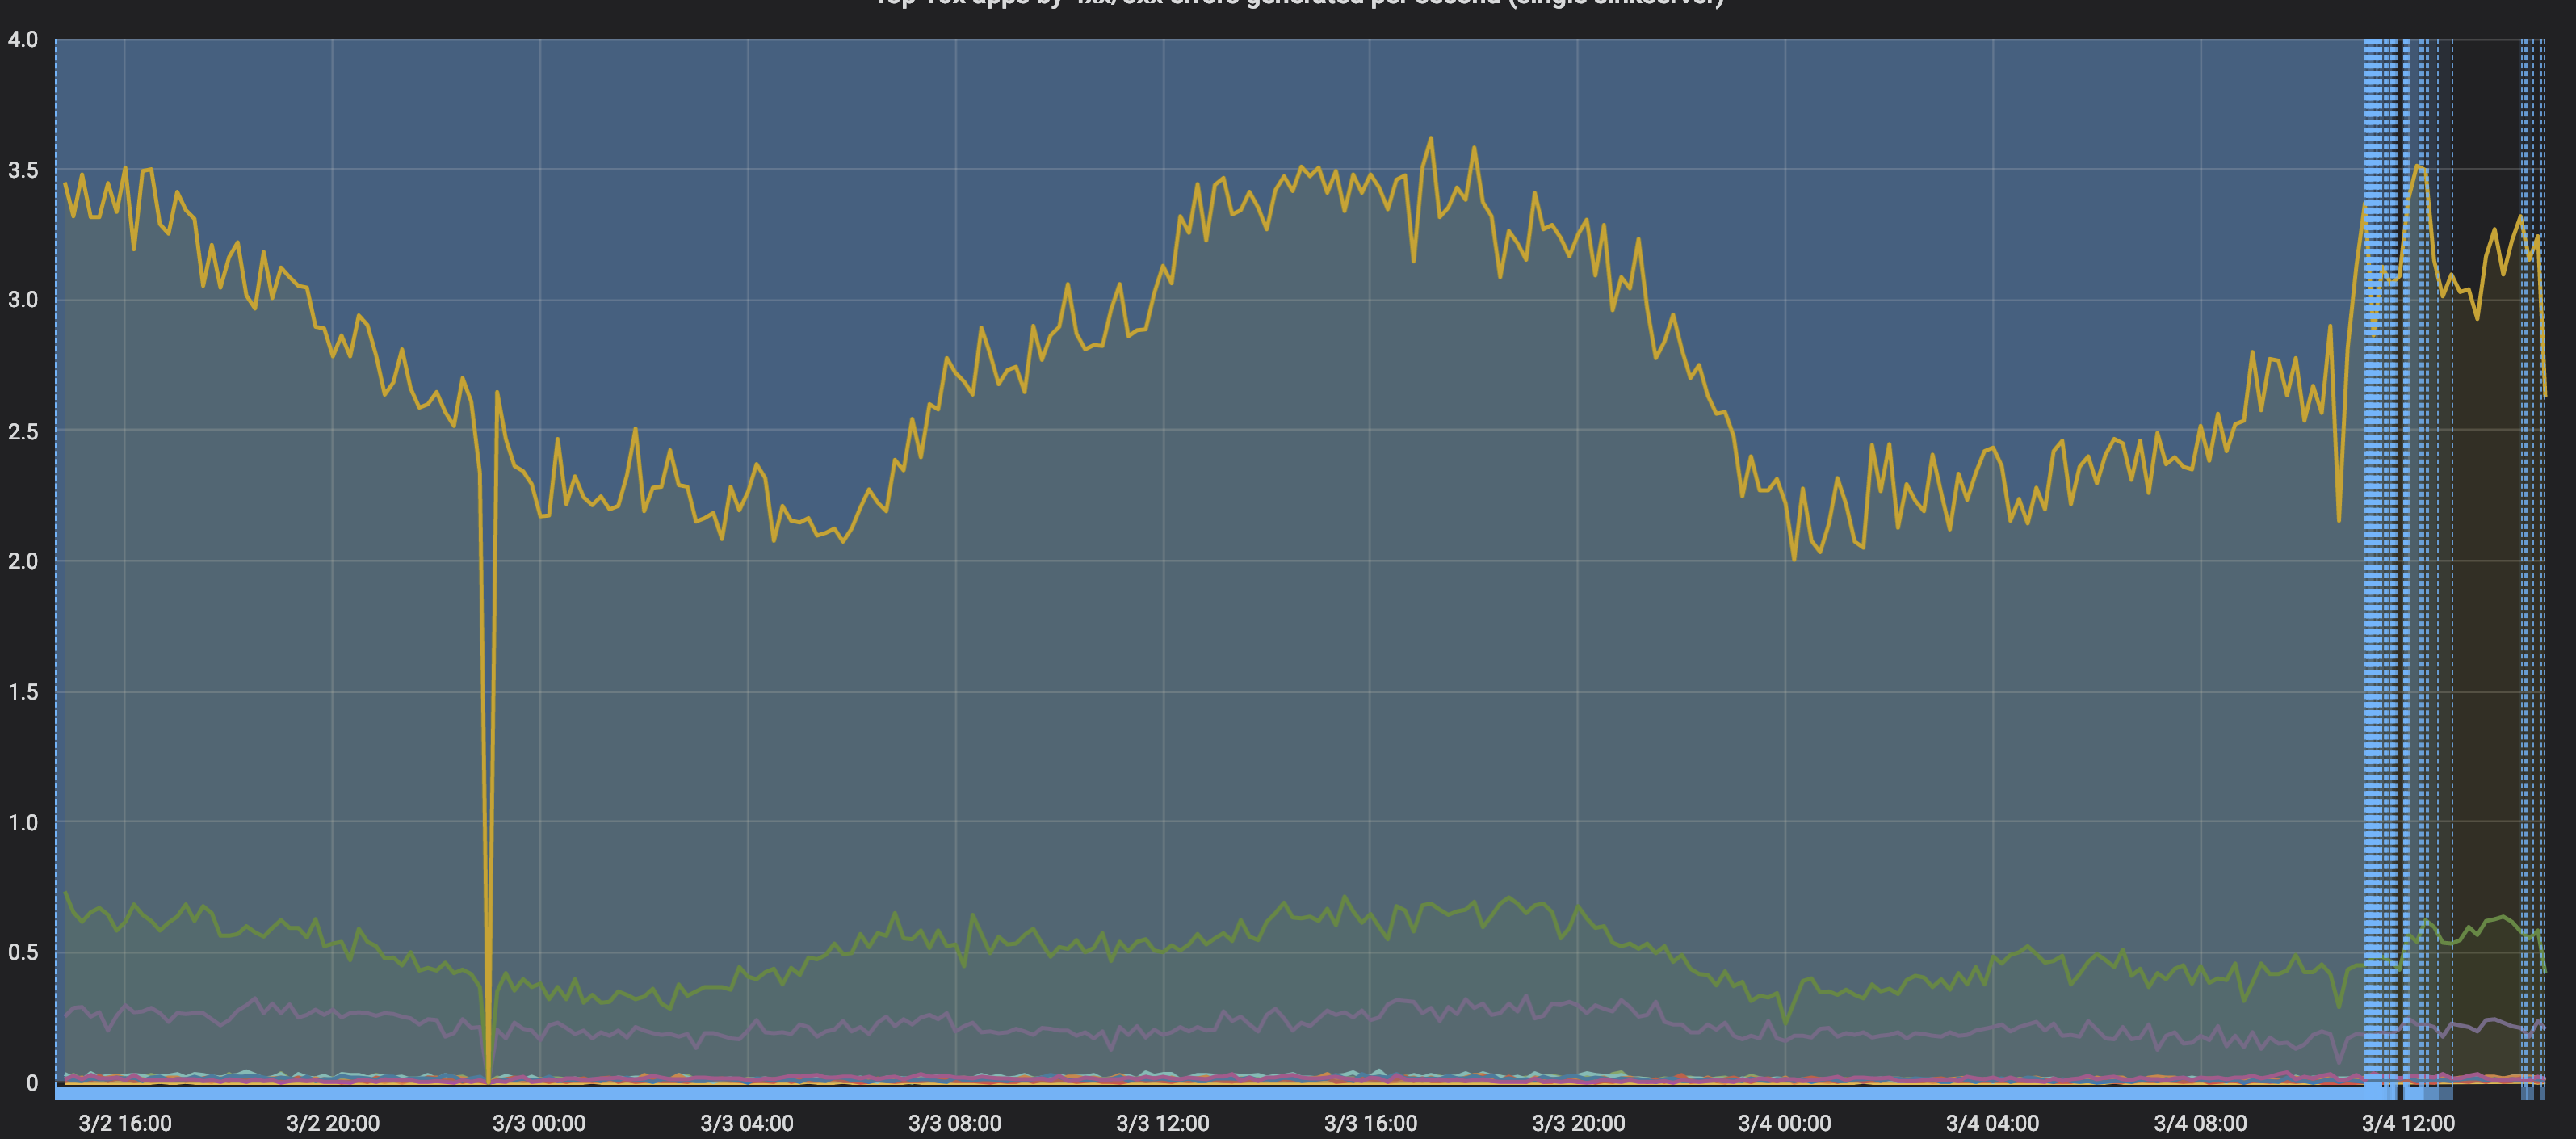Select the 3/4 08:00 x-axis label
This screenshot has height=1139, width=2576.
click(x=2201, y=1123)
